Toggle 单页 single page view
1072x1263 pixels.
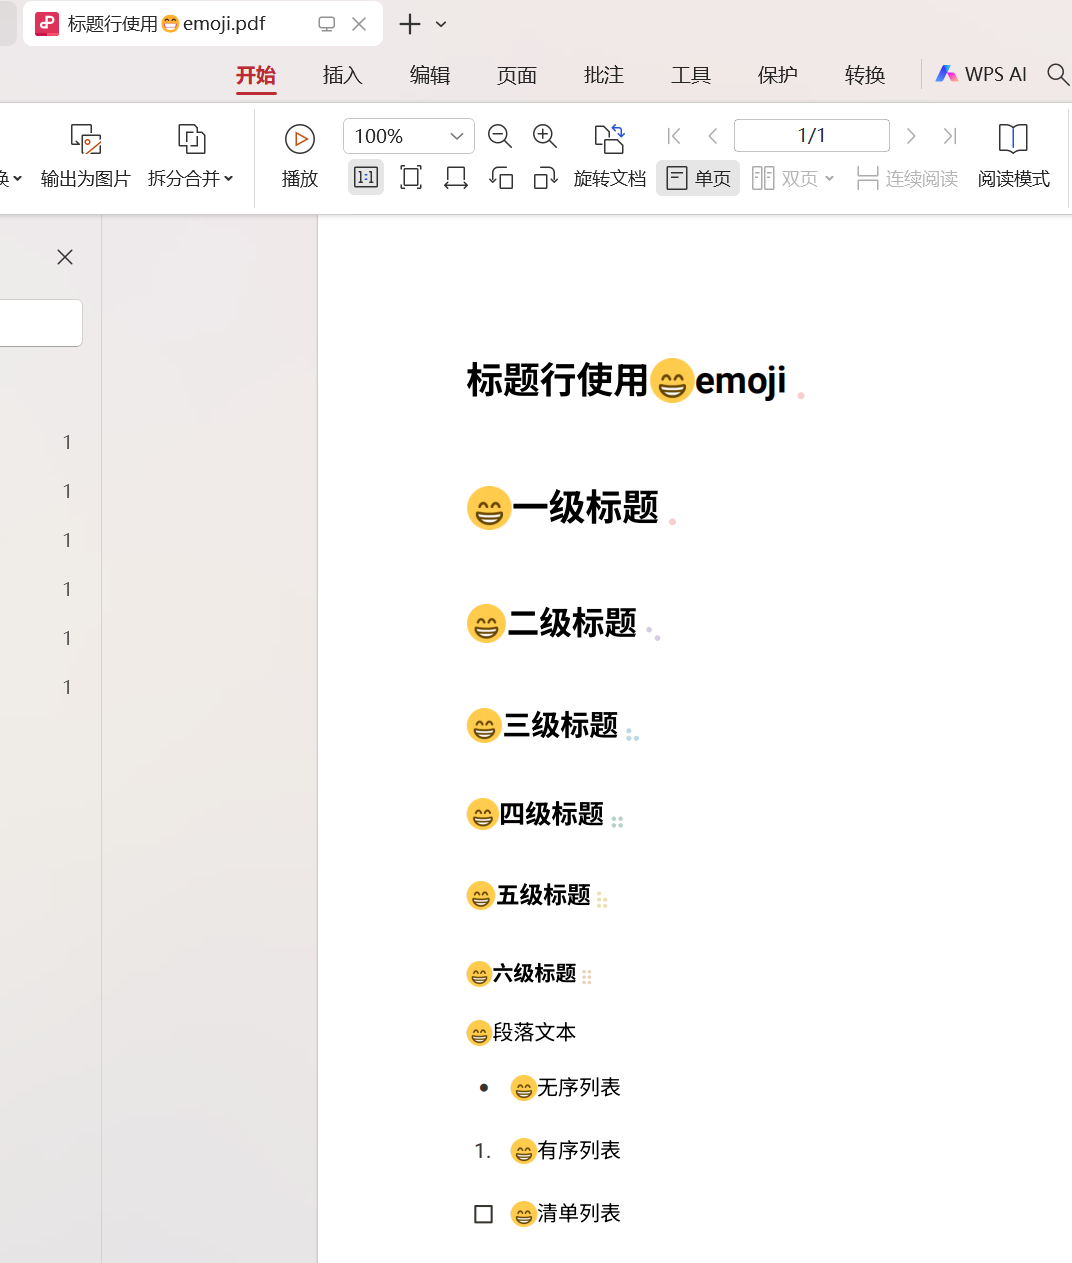(698, 178)
